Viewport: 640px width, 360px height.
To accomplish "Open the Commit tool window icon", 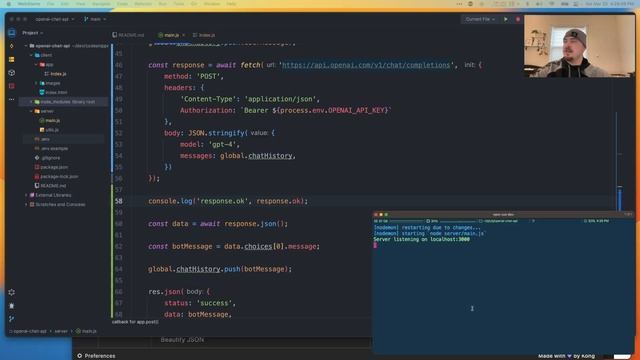I will [11, 46].
